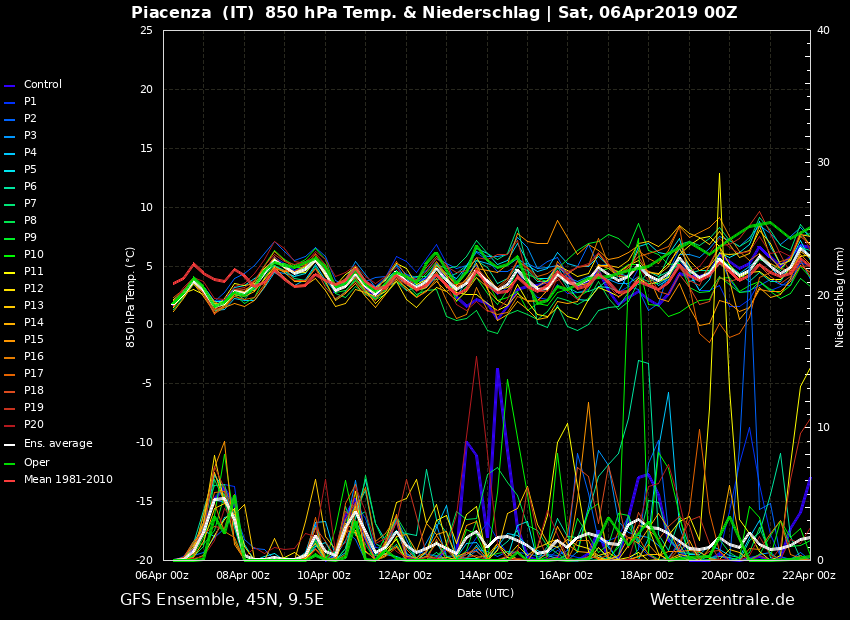Click the Mean 1981-2010 legend label
This screenshot has height=620, width=850.
click(68, 480)
